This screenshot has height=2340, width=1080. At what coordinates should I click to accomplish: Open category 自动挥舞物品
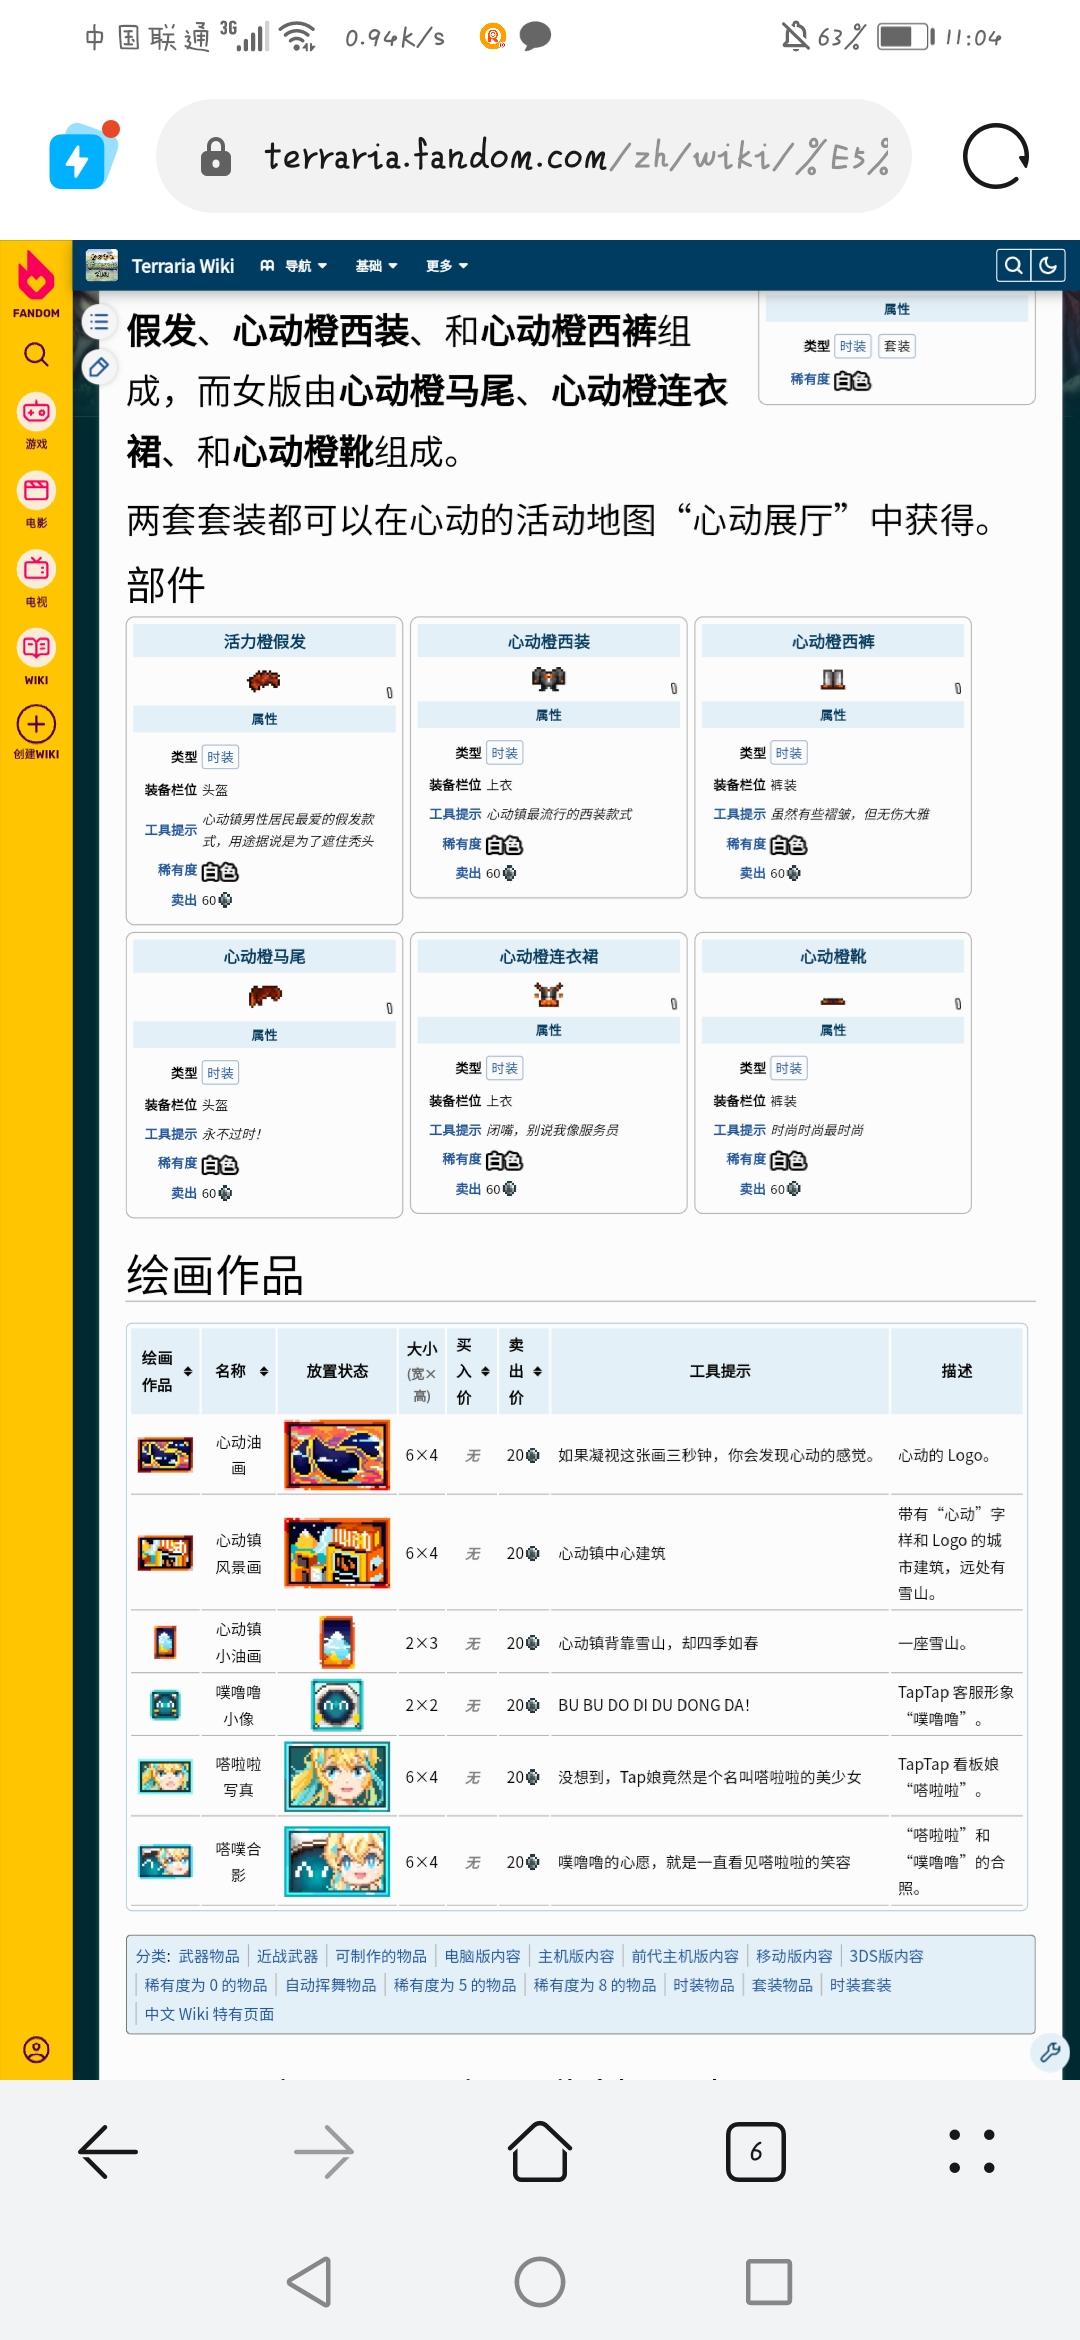point(331,1985)
